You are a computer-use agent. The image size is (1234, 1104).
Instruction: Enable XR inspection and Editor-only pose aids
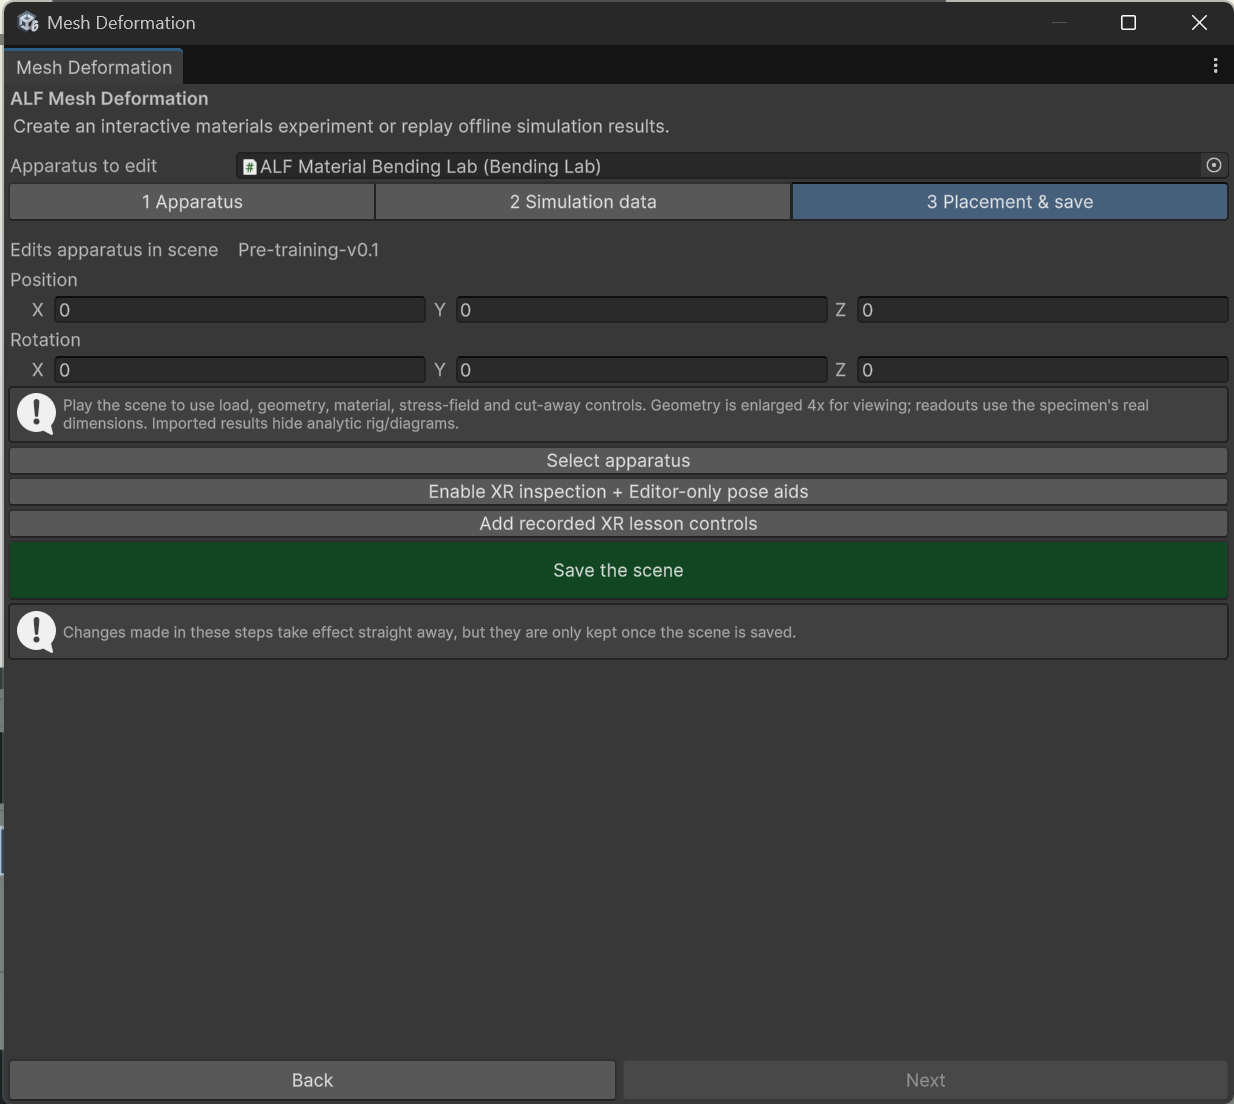pyautogui.click(x=618, y=492)
